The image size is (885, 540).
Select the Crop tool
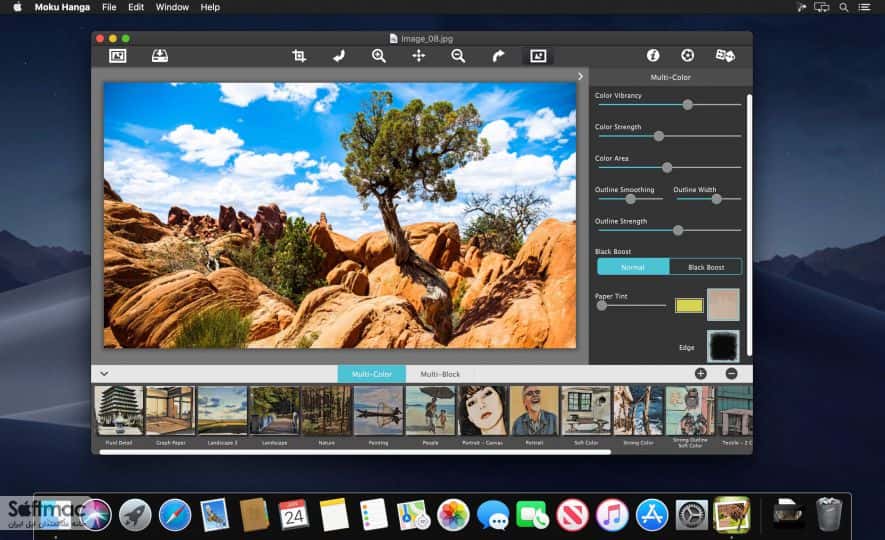[x=299, y=56]
